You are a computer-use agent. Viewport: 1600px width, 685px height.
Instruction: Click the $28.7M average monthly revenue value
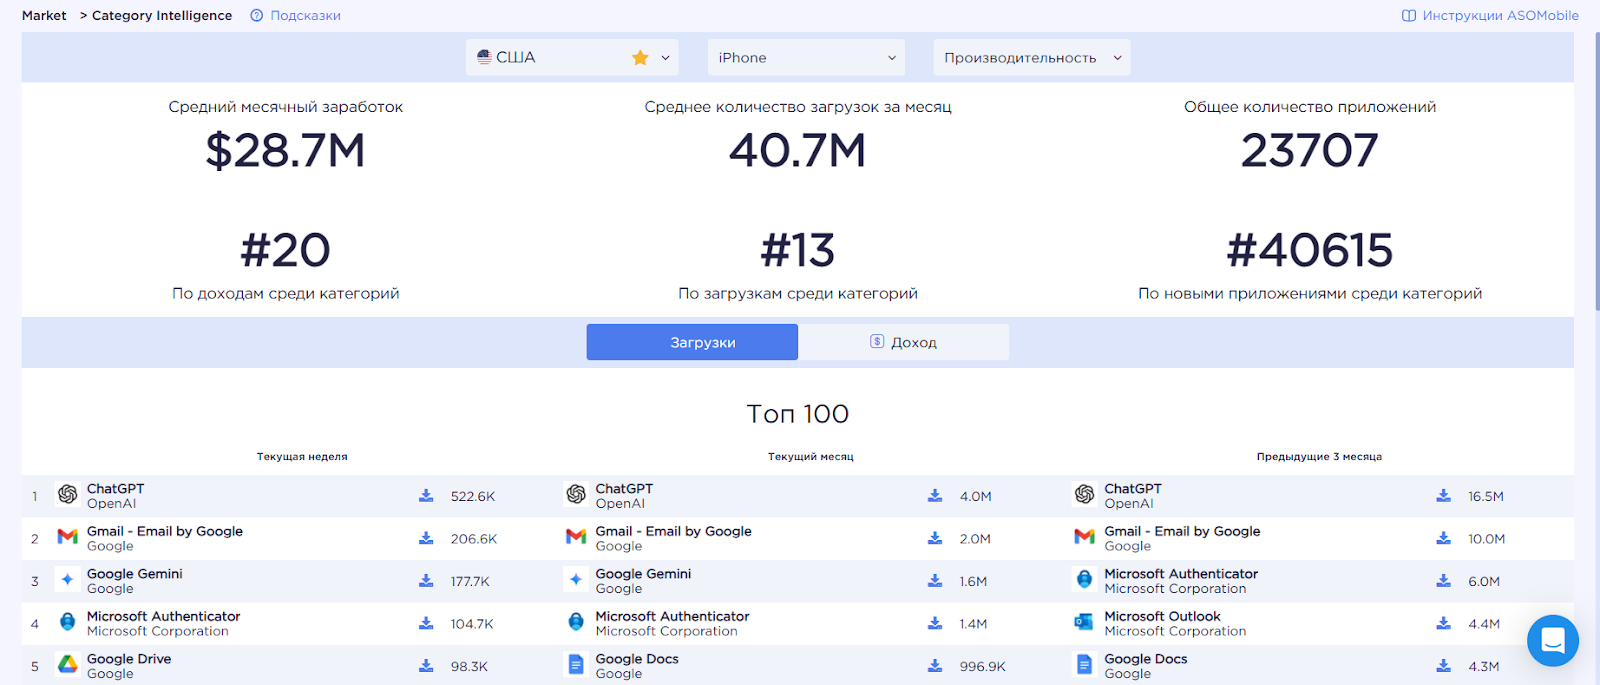(x=285, y=151)
